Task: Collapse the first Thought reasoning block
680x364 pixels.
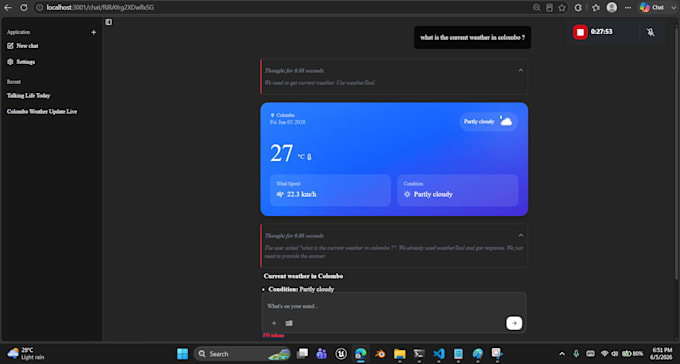Action: coord(521,70)
